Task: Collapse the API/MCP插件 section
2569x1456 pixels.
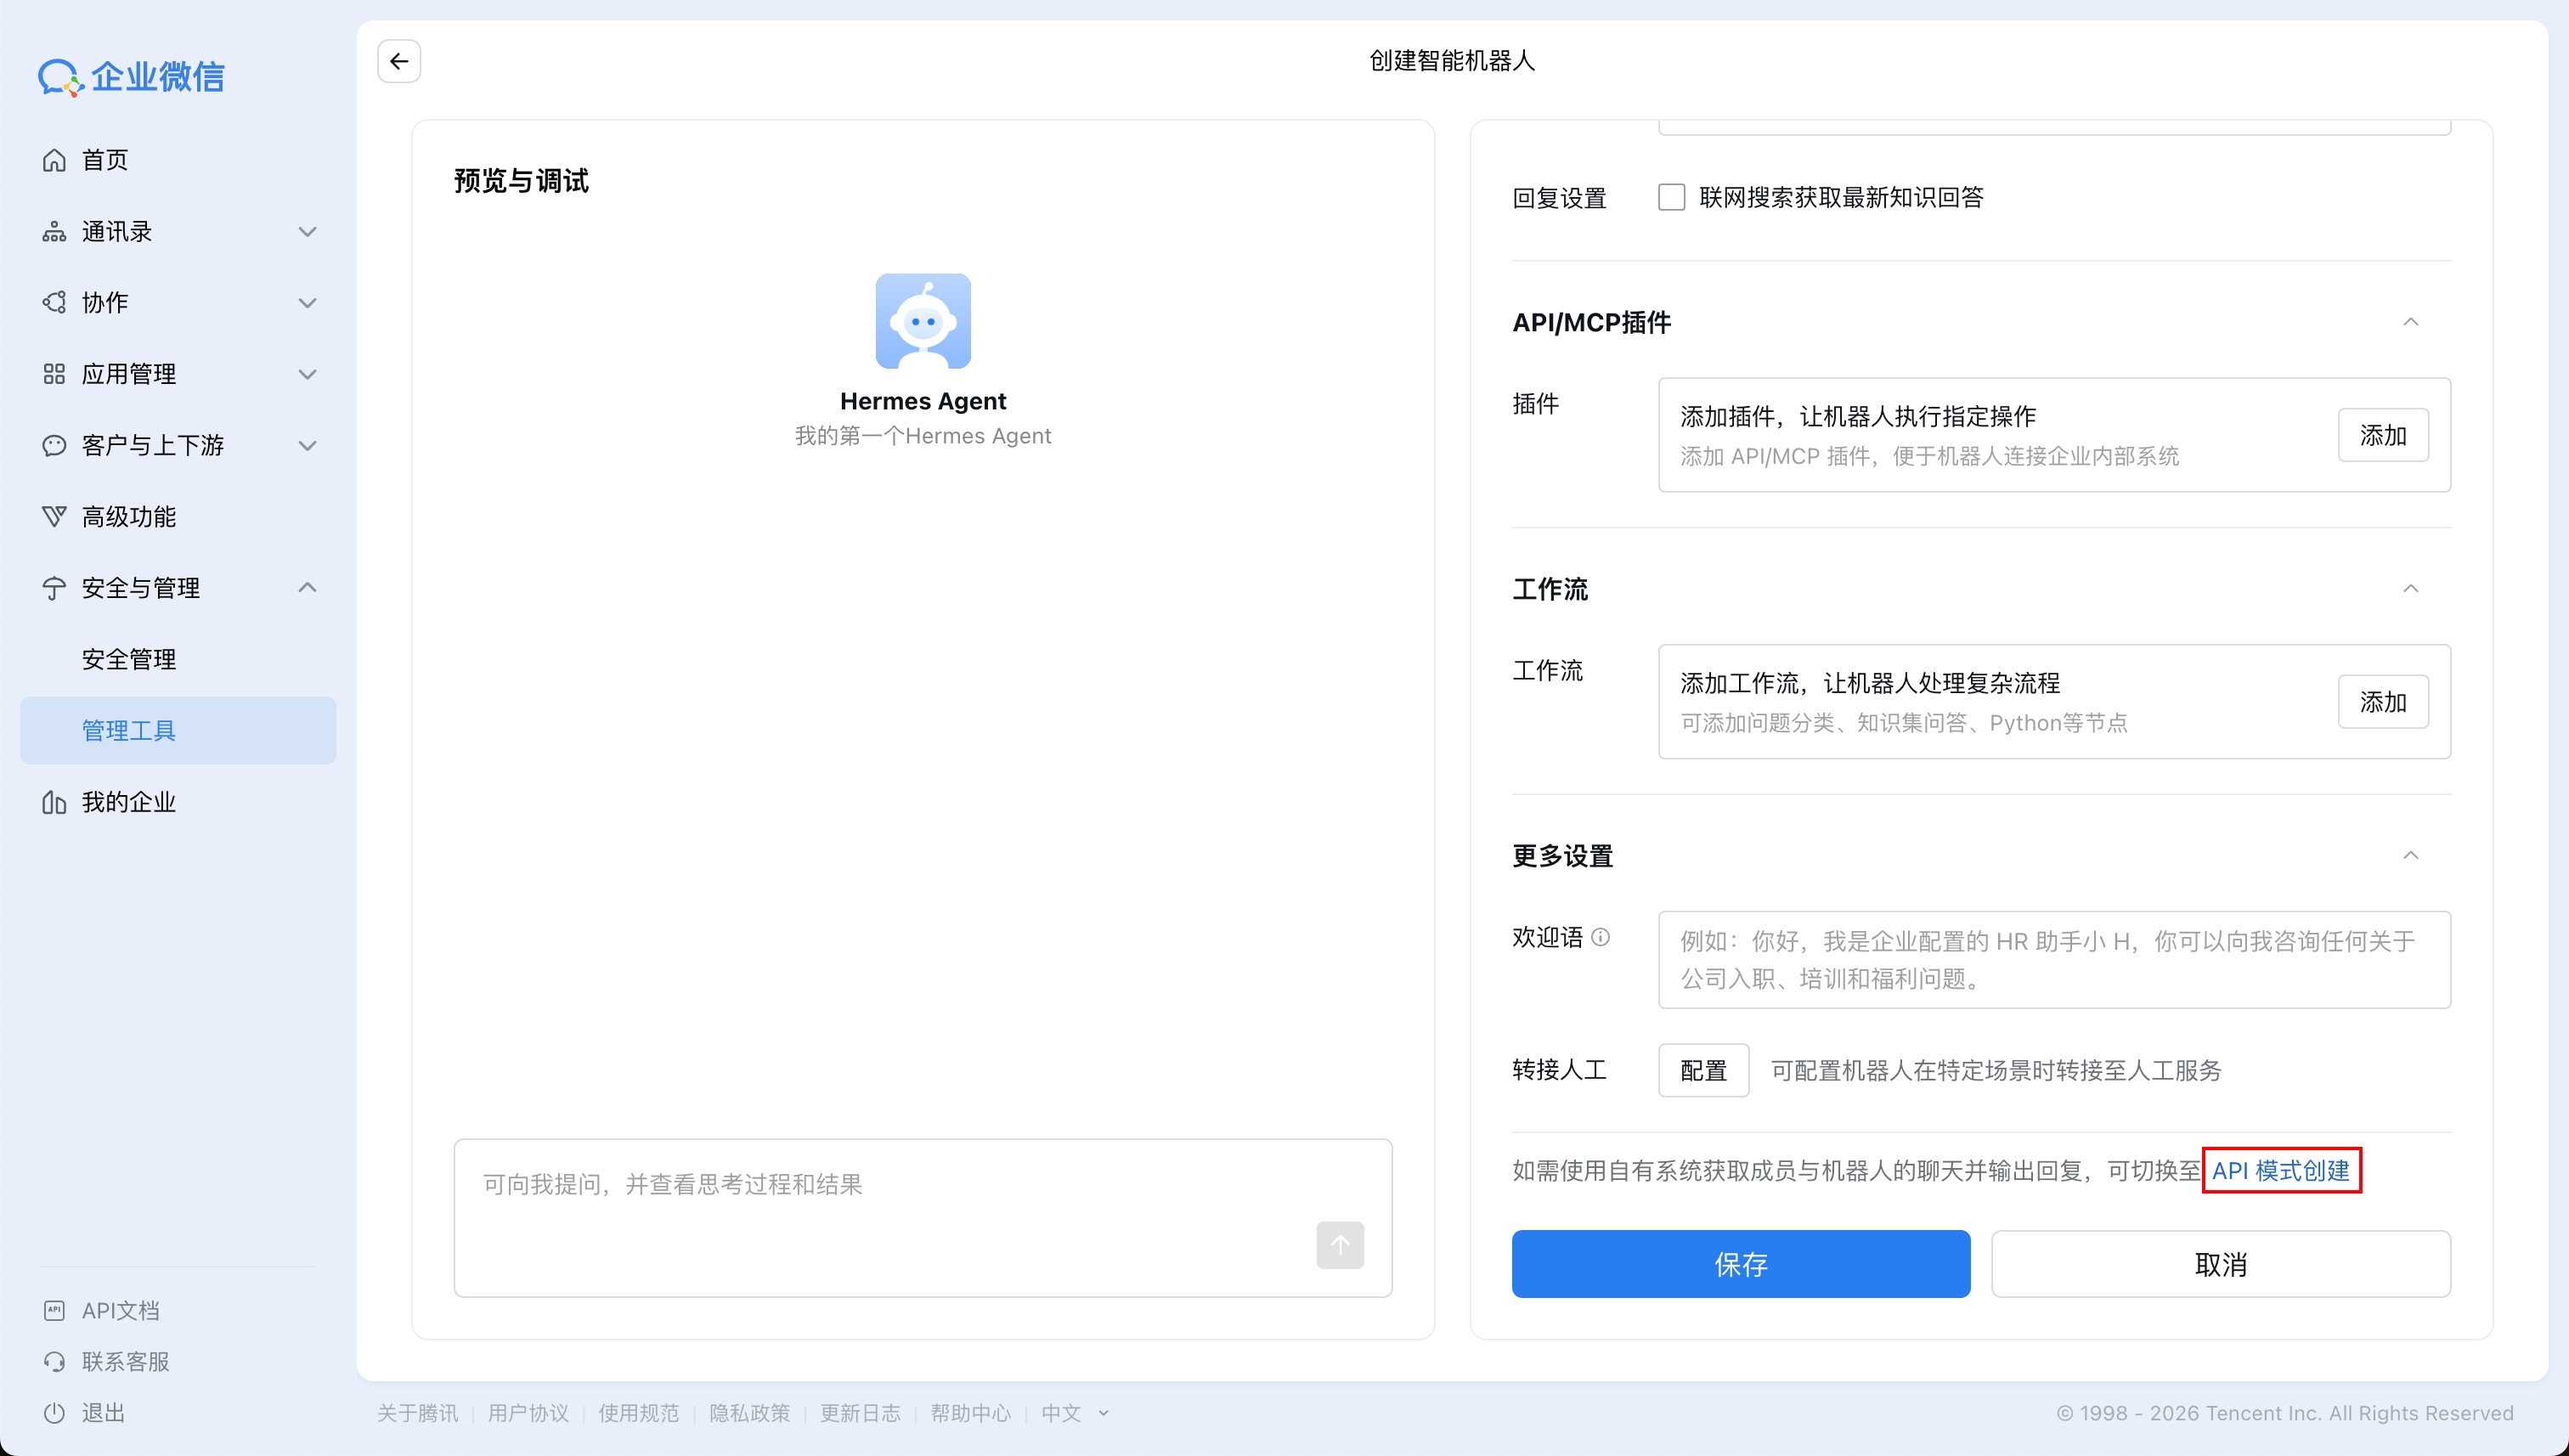Action: [x=2411, y=322]
